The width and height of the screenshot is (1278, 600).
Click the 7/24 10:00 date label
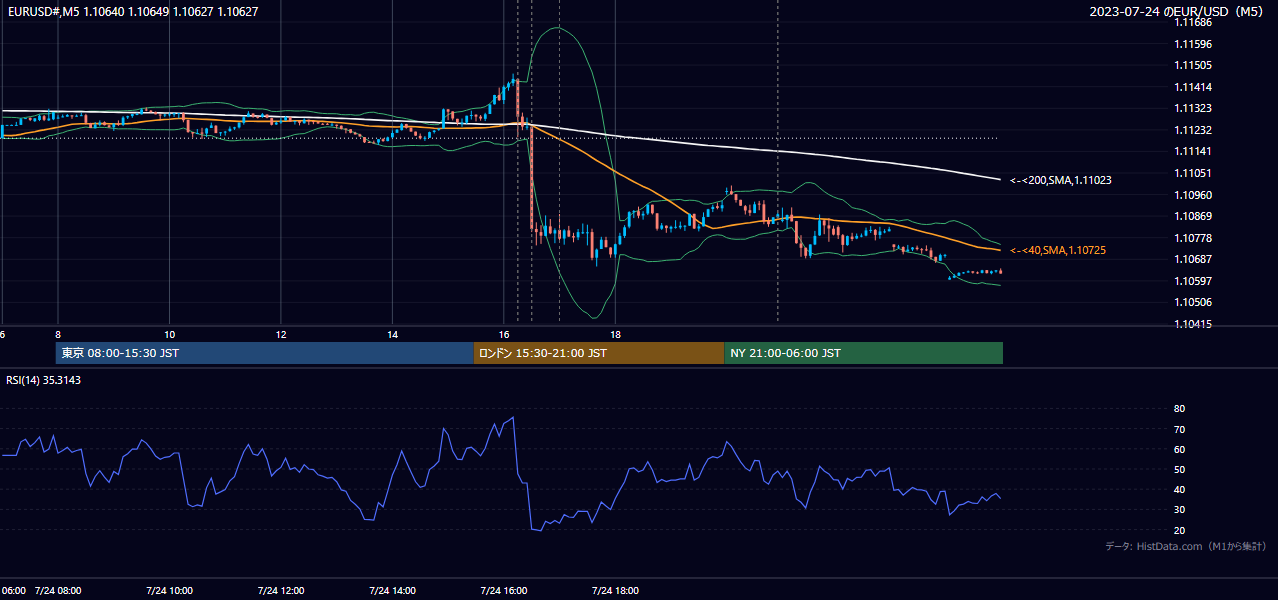pyautogui.click(x=169, y=590)
